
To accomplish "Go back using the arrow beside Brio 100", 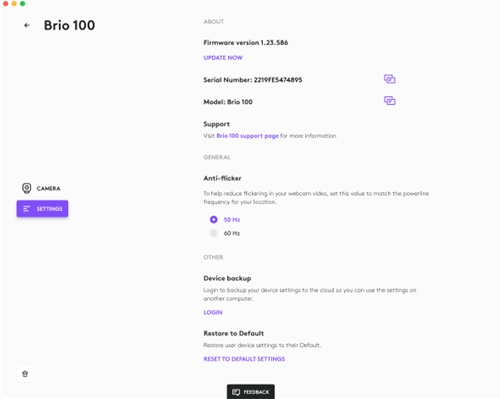I will pos(27,25).
